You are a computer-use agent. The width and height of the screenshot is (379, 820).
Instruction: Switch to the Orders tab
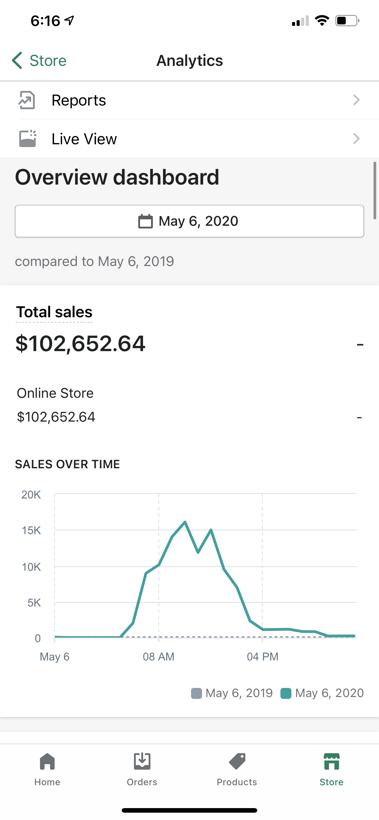coord(142,770)
